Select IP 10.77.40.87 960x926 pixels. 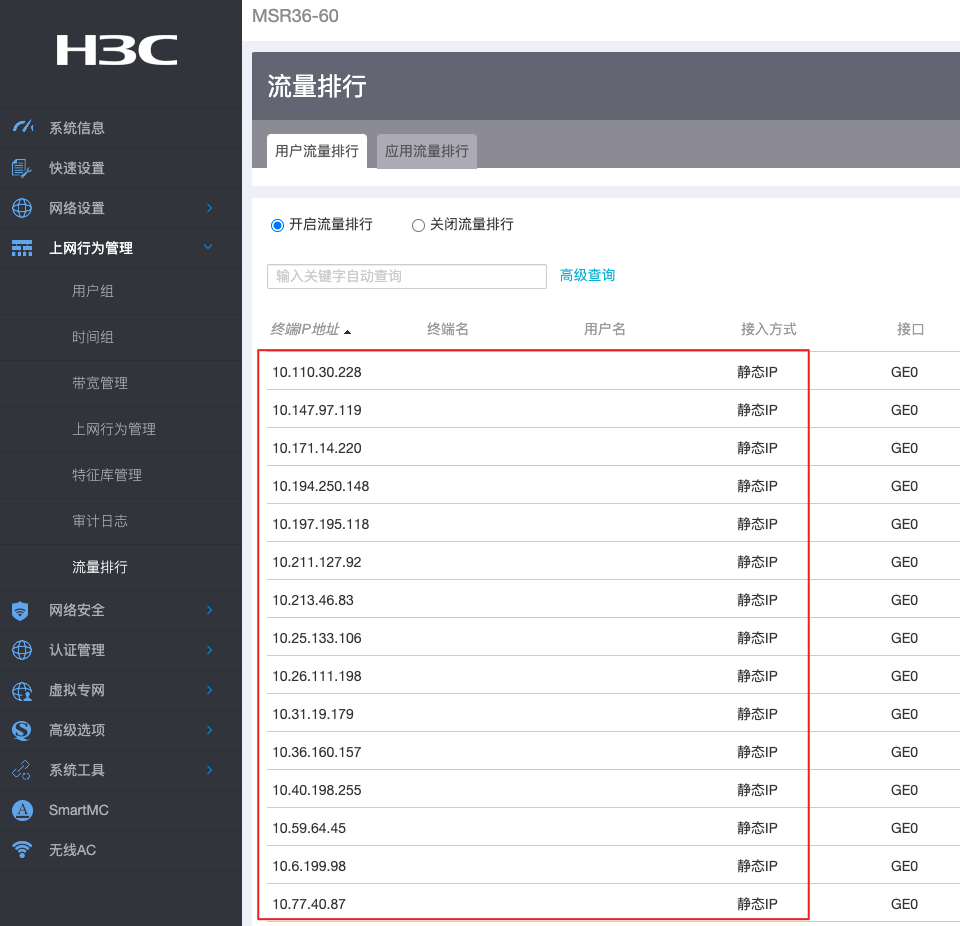309,903
